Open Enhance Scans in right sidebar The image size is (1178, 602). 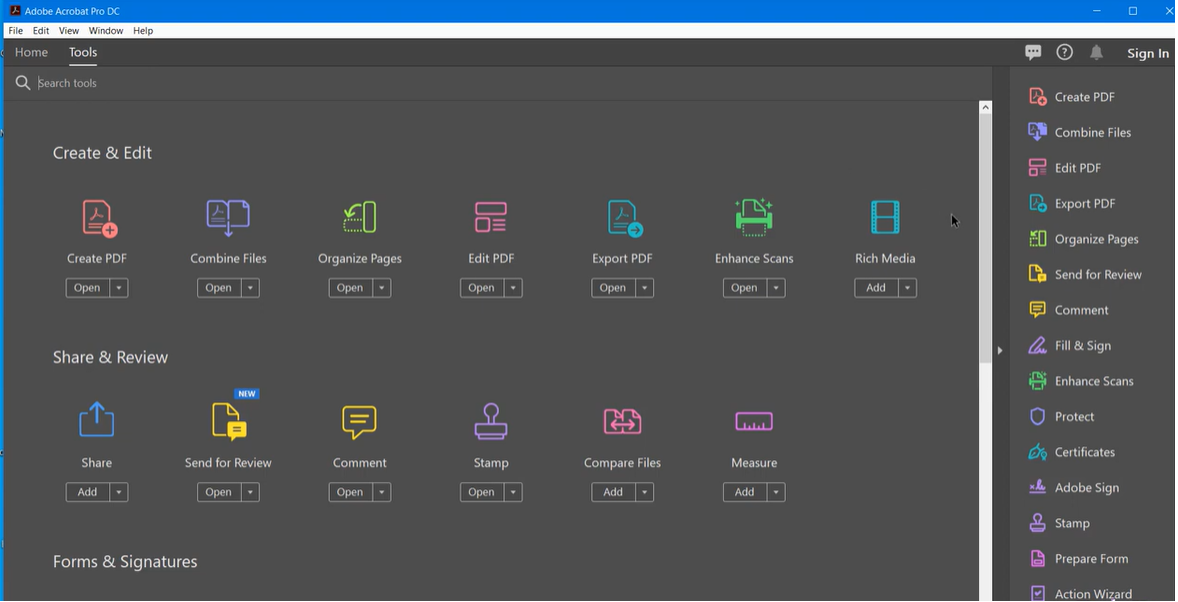click(1080, 381)
